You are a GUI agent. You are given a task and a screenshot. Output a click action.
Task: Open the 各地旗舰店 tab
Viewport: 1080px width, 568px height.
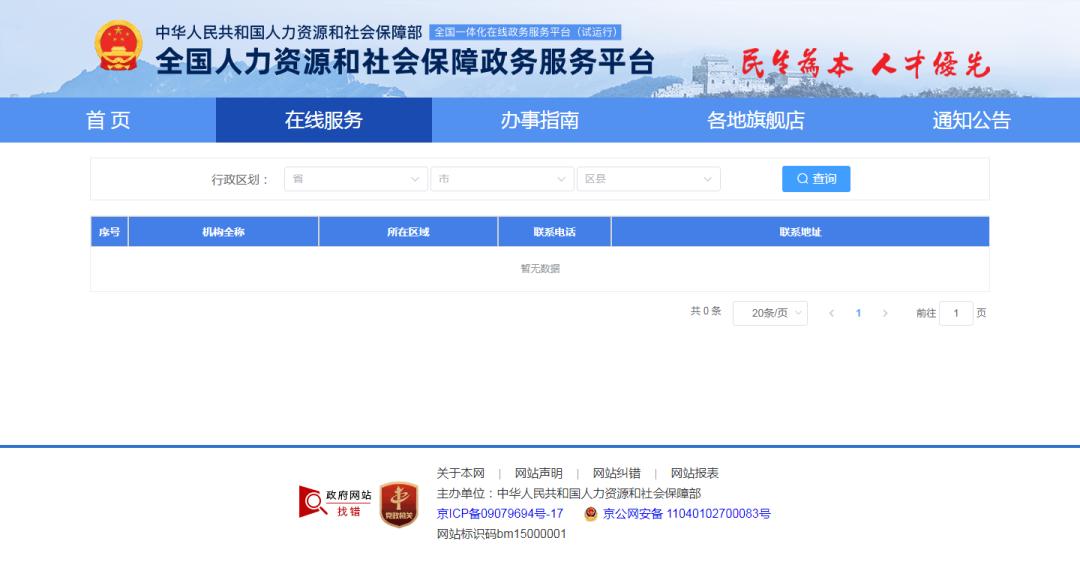pos(756,120)
